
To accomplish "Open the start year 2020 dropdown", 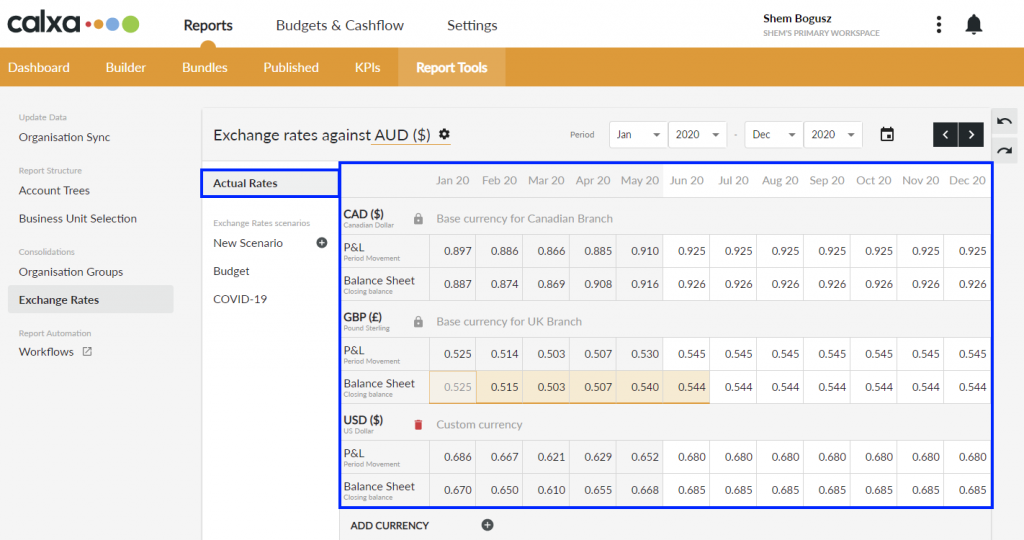I will (x=697, y=135).
